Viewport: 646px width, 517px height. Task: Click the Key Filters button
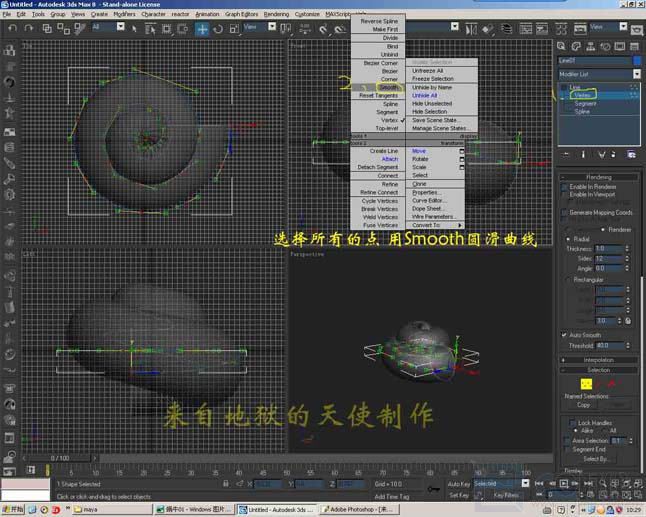click(x=506, y=495)
